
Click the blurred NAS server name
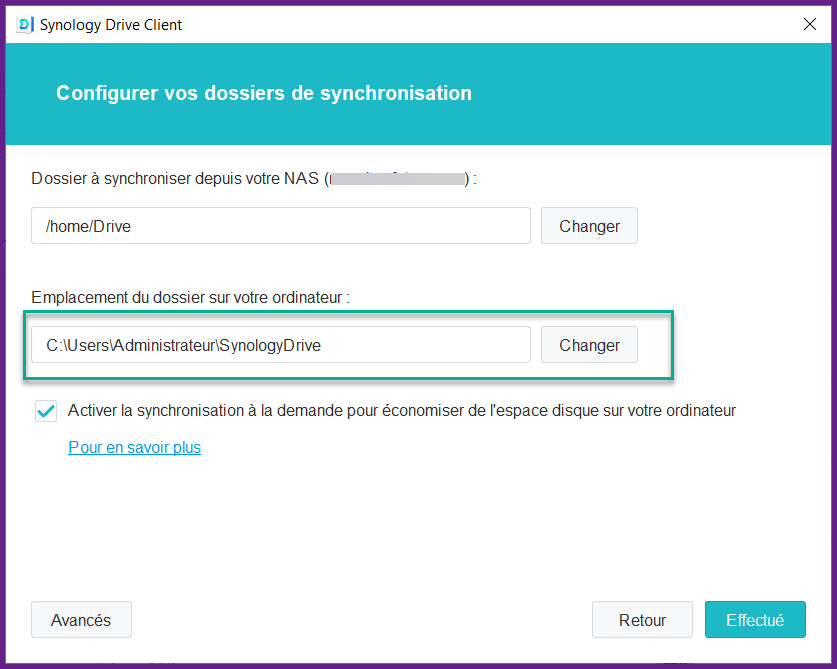point(398,179)
